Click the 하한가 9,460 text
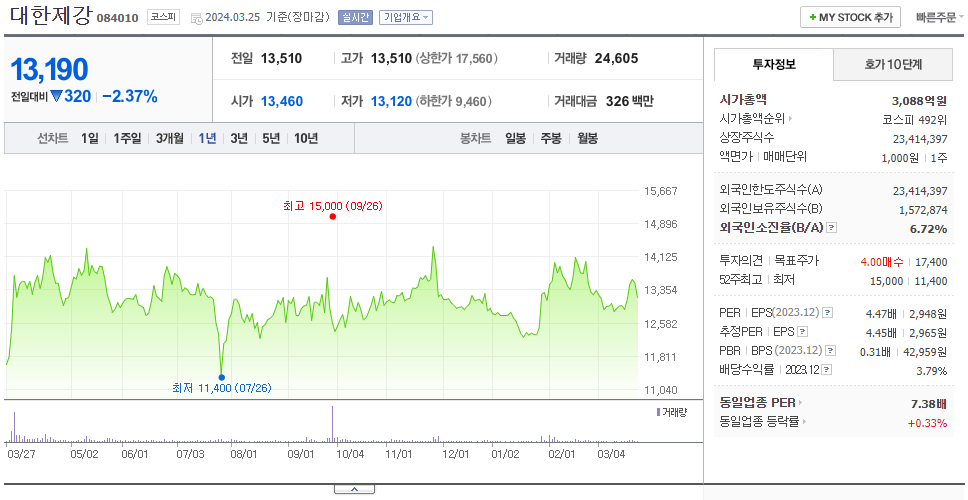Screen dimensions: 968x500 pyautogui.click(x=454, y=101)
